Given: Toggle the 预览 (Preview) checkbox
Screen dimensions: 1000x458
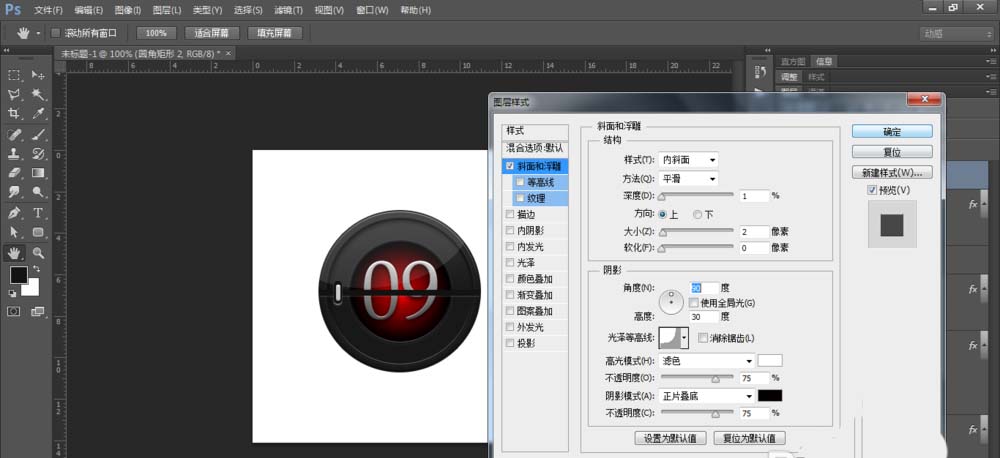Looking at the screenshot, I should [x=872, y=190].
